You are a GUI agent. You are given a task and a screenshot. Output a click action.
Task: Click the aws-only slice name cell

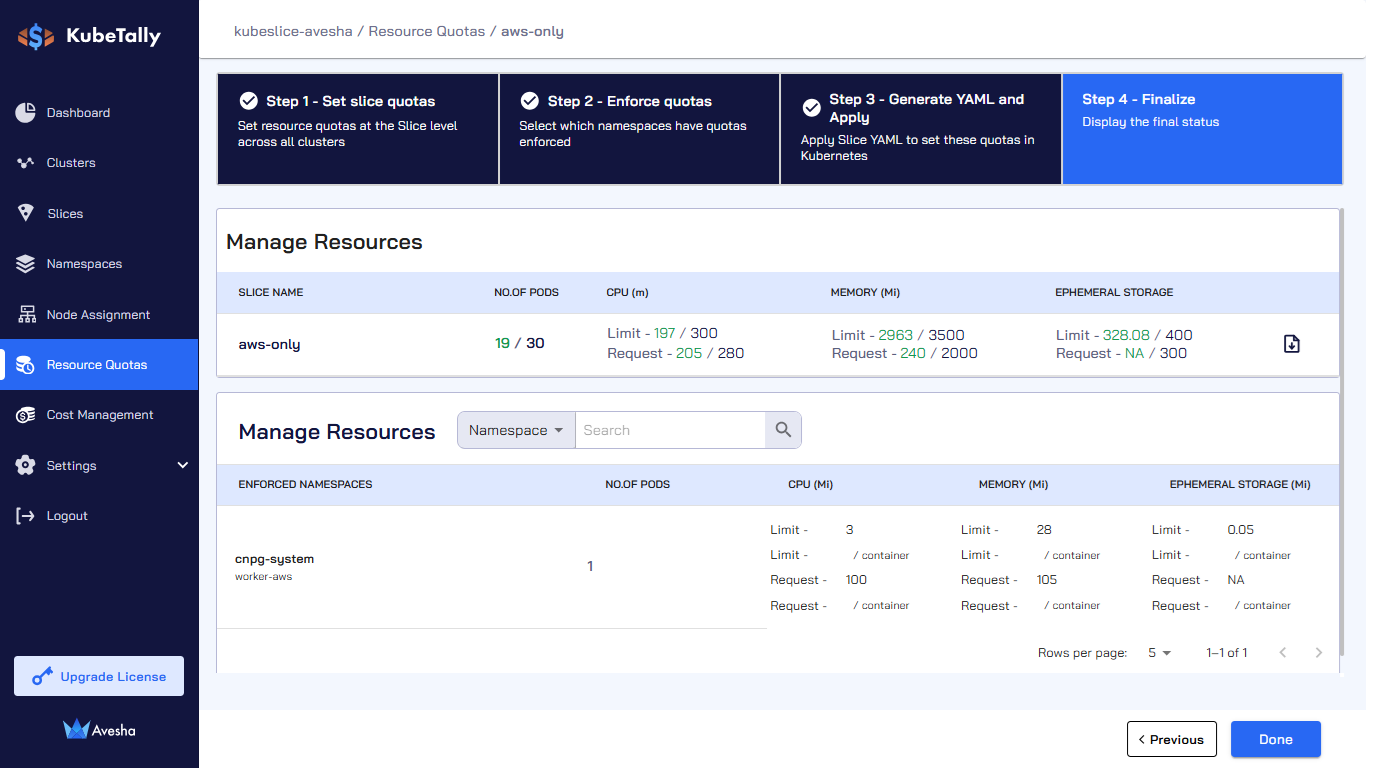tap(269, 344)
